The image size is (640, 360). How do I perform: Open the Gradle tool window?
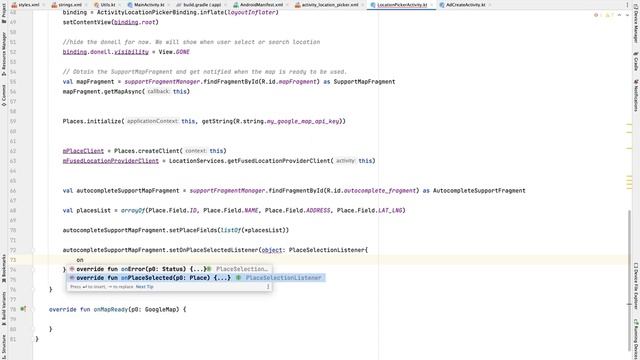click(x=636, y=61)
